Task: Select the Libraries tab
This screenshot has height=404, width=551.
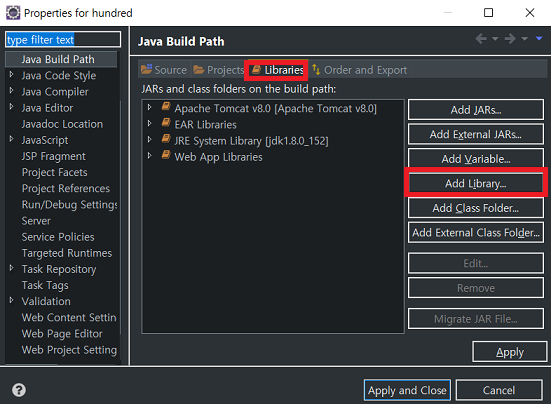Action: click(x=278, y=70)
